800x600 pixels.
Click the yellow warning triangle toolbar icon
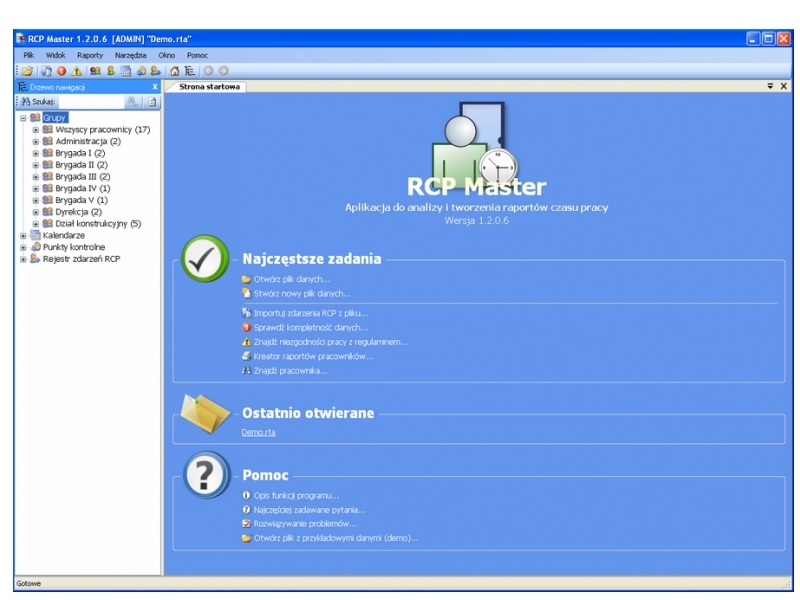tap(75, 71)
